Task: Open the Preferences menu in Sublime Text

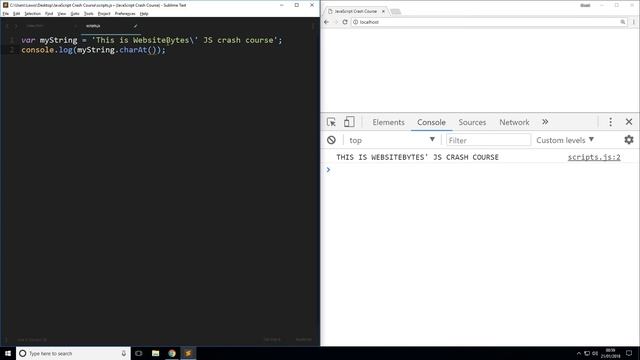Action: pyautogui.click(x=125, y=14)
